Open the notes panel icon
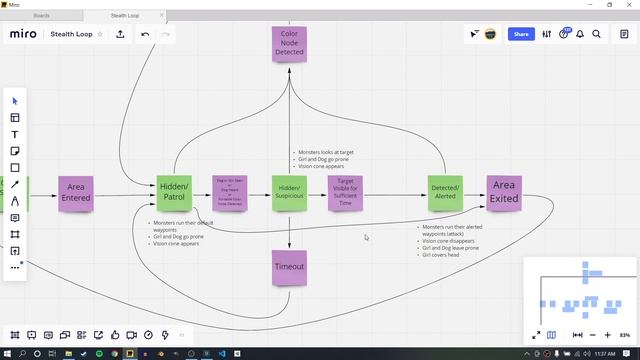This screenshot has height=360, width=640. [624, 34]
